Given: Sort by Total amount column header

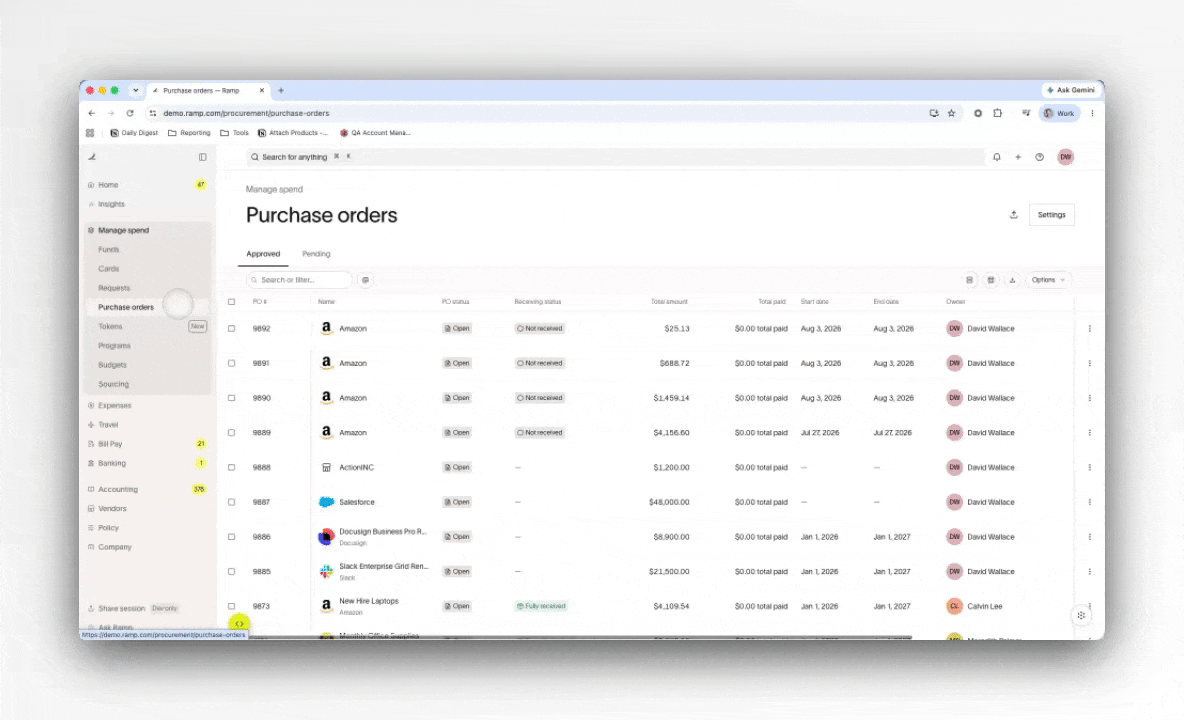Looking at the screenshot, I should 669,302.
